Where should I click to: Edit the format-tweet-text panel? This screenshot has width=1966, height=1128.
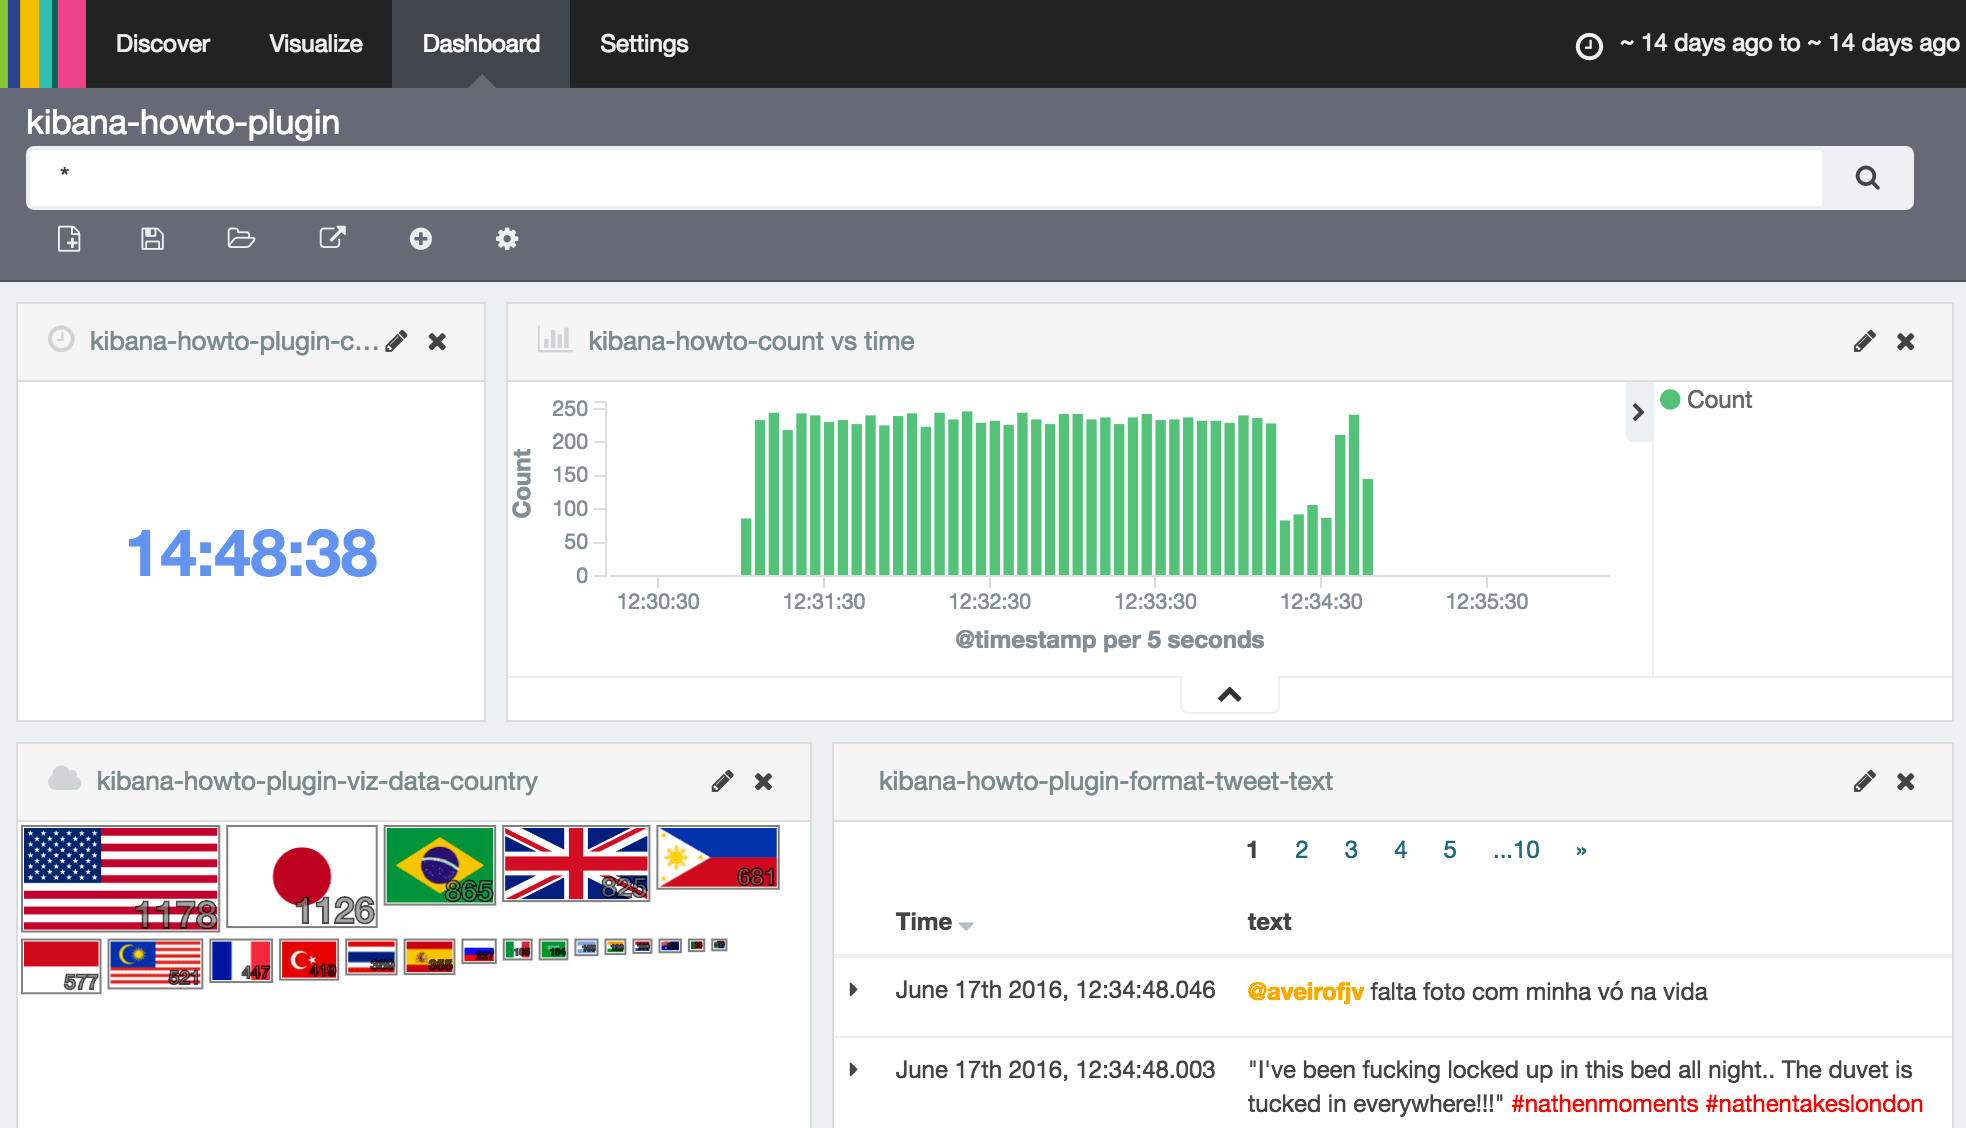tap(1864, 782)
